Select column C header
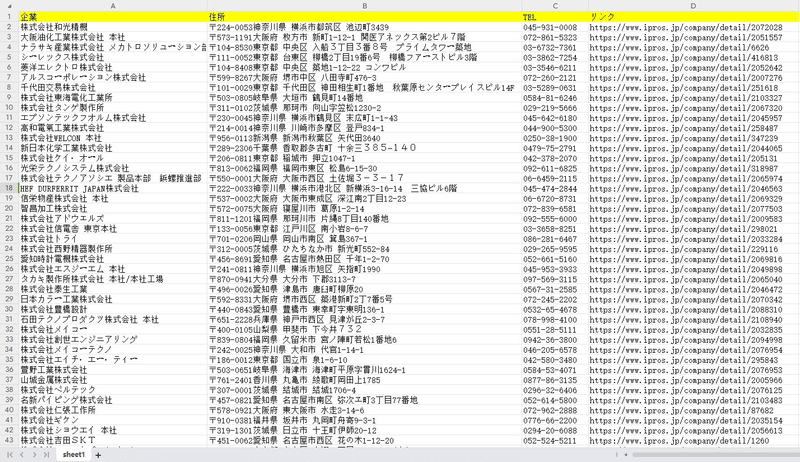The image size is (800, 462). tap(555, 6)
